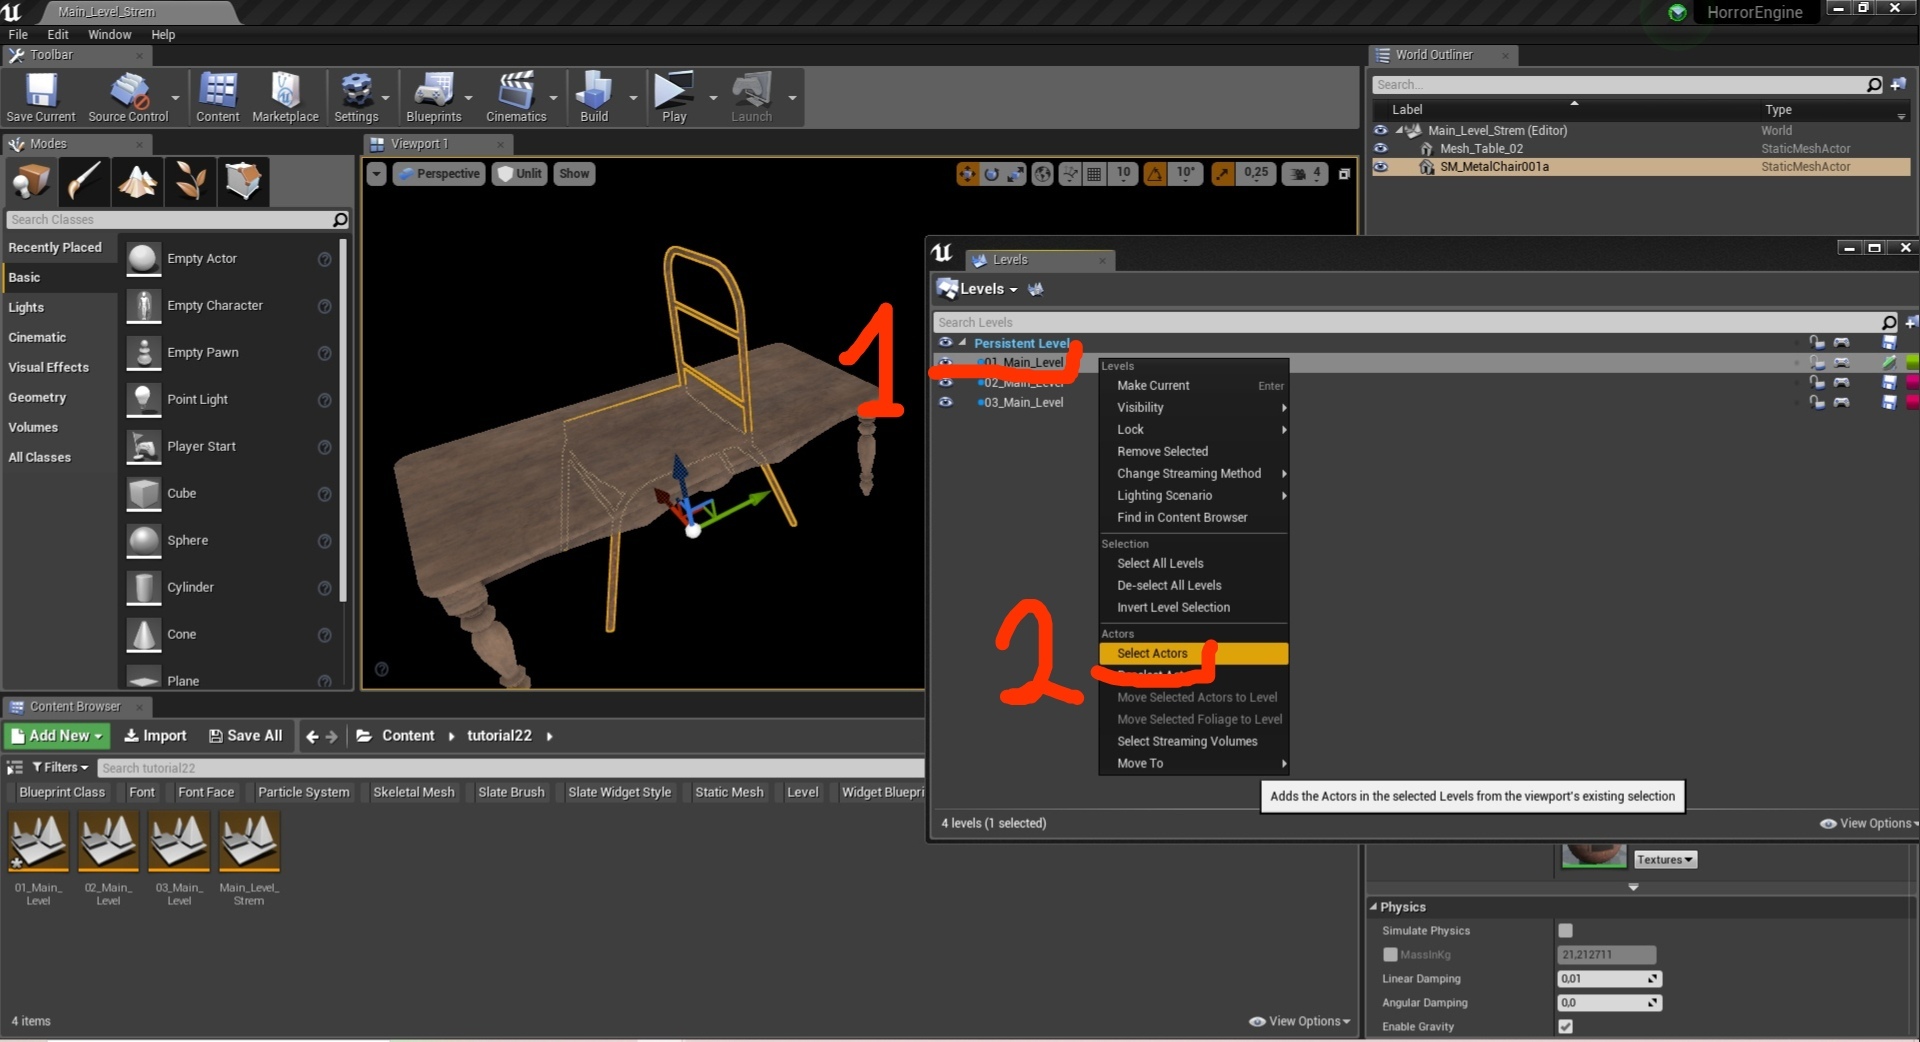Toggle visibility eye of 03_Main_Level
Screen dimensions: 1920x1042
(x=945, y=402)
